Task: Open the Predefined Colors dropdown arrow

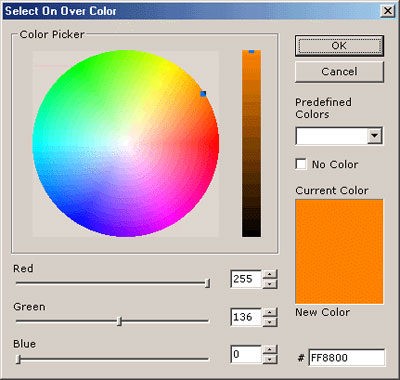Action: [x=375, y=136]
